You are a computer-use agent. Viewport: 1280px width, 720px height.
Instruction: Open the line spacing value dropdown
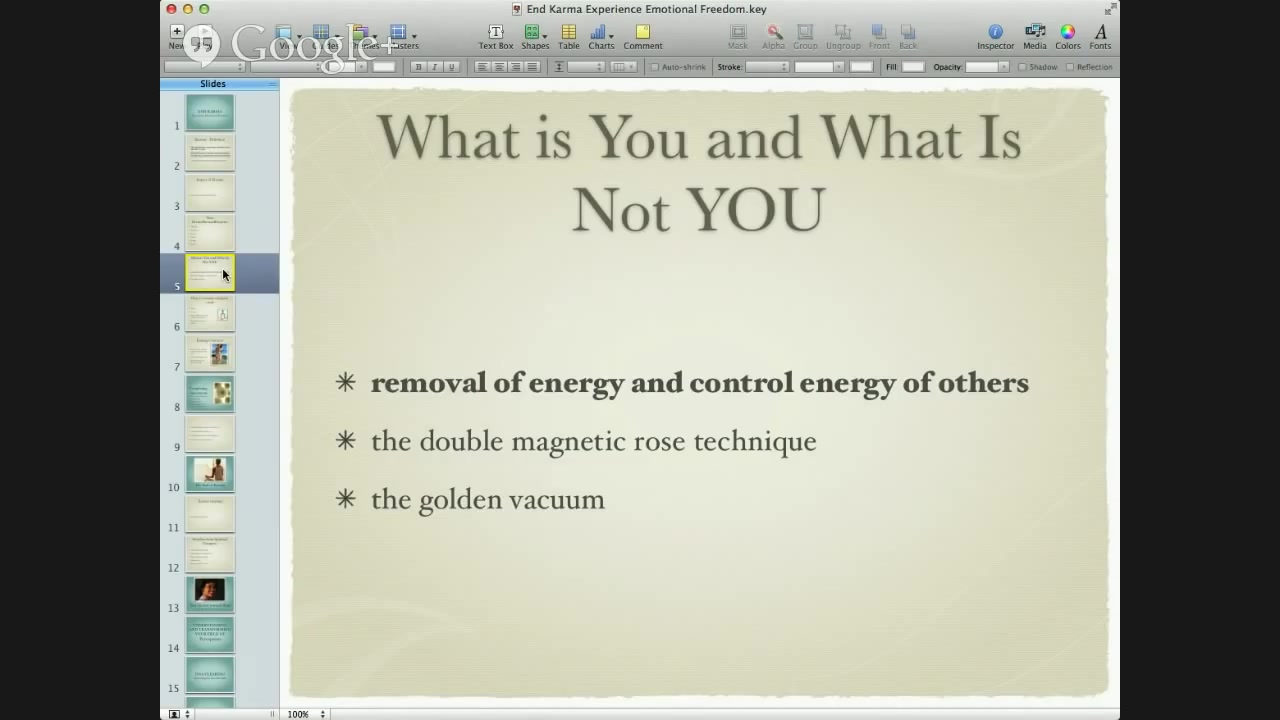[x=586, y=67]
